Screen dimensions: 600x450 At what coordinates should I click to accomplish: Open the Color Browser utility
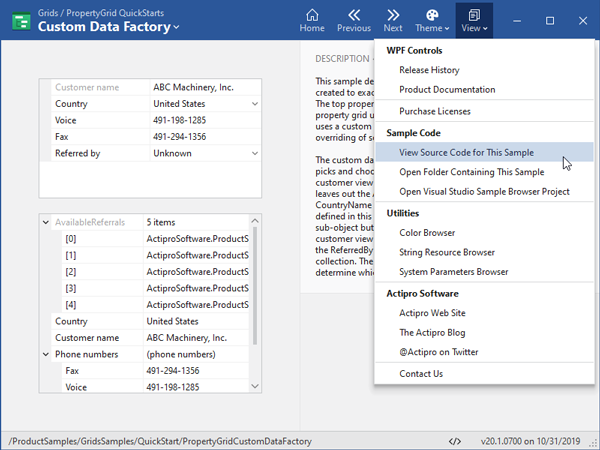(x=484, y=233)
